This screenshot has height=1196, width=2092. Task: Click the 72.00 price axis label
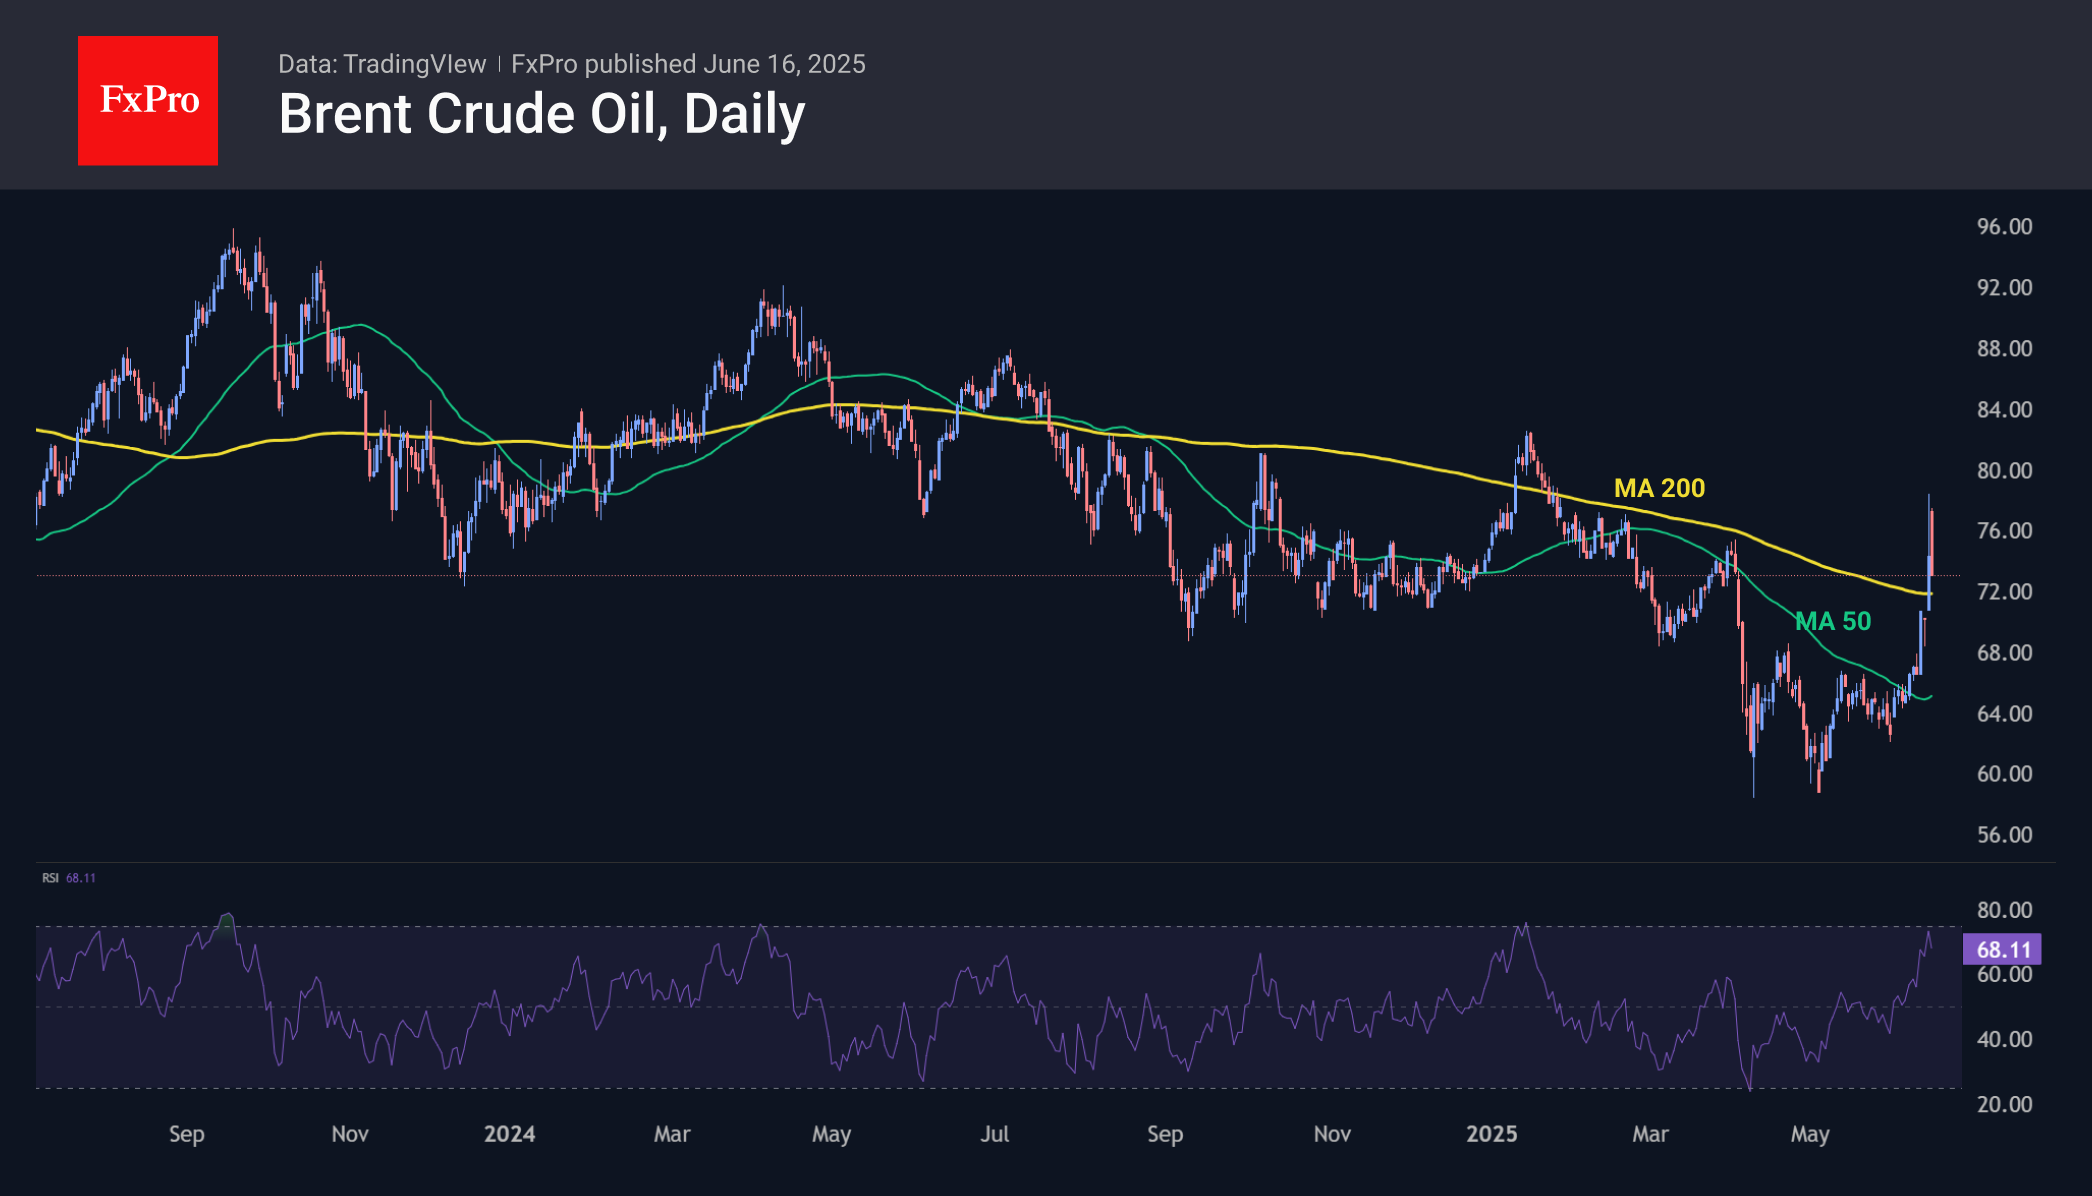[x=2004, y=592]
